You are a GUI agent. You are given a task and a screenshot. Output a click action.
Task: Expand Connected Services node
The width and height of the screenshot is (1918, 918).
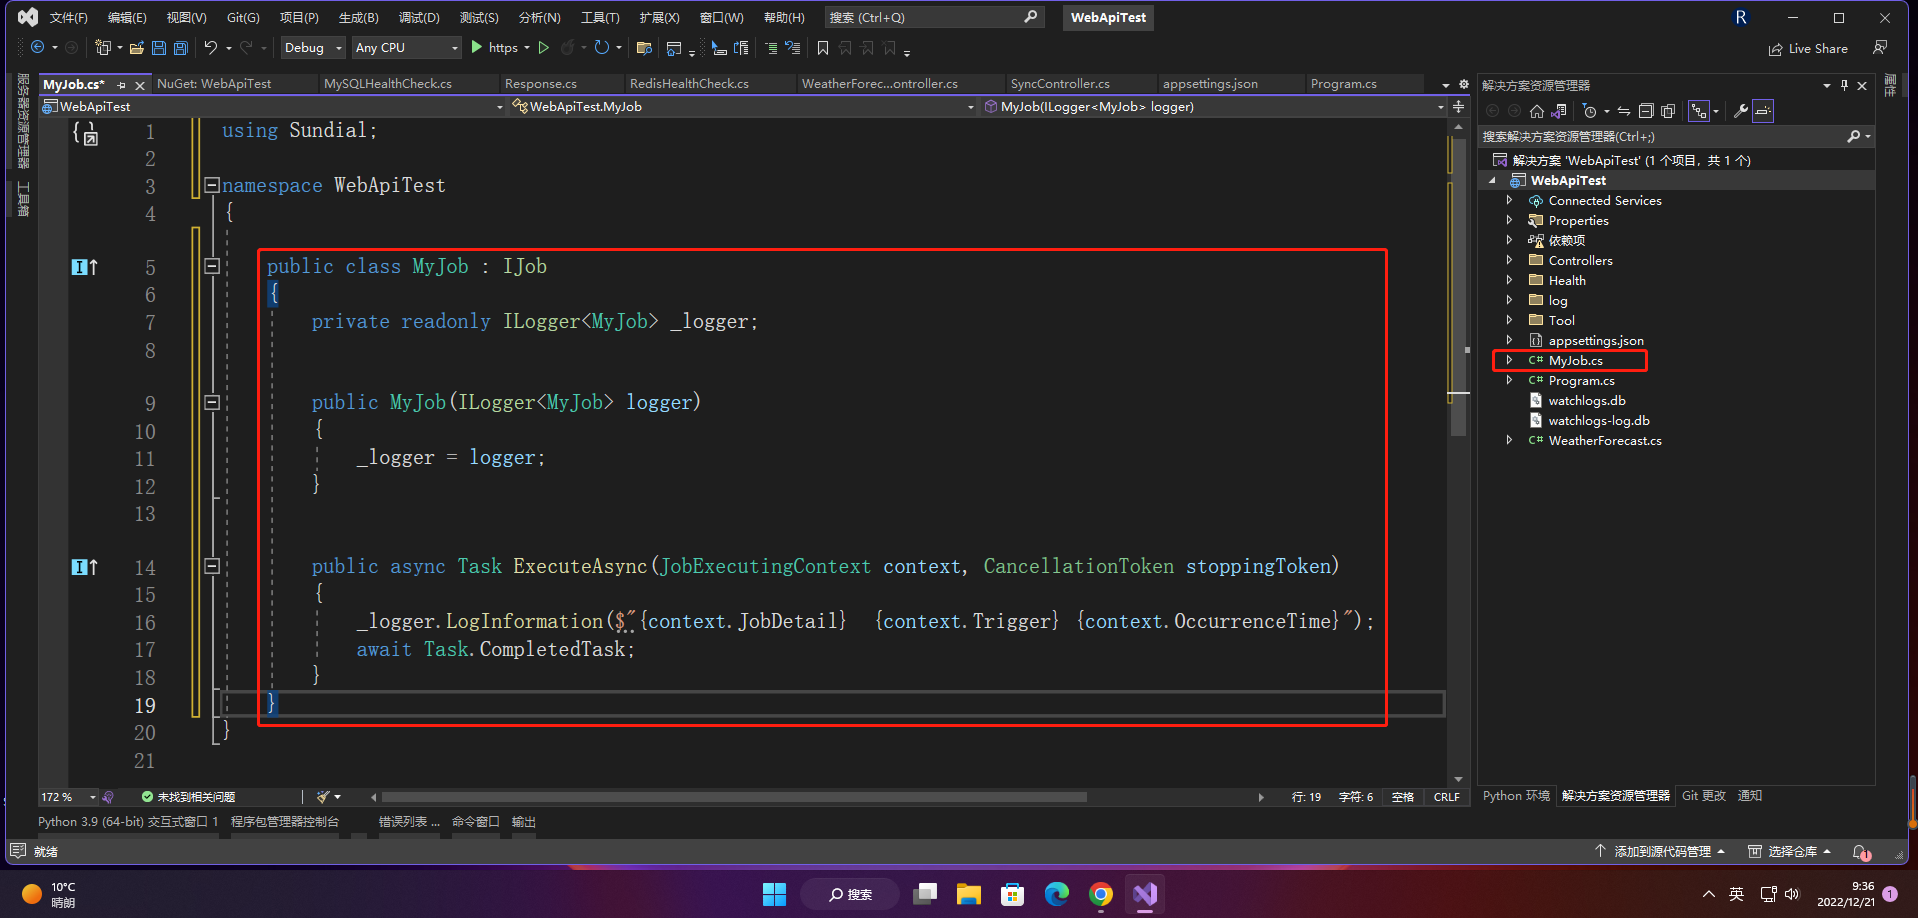(1509, 200)
